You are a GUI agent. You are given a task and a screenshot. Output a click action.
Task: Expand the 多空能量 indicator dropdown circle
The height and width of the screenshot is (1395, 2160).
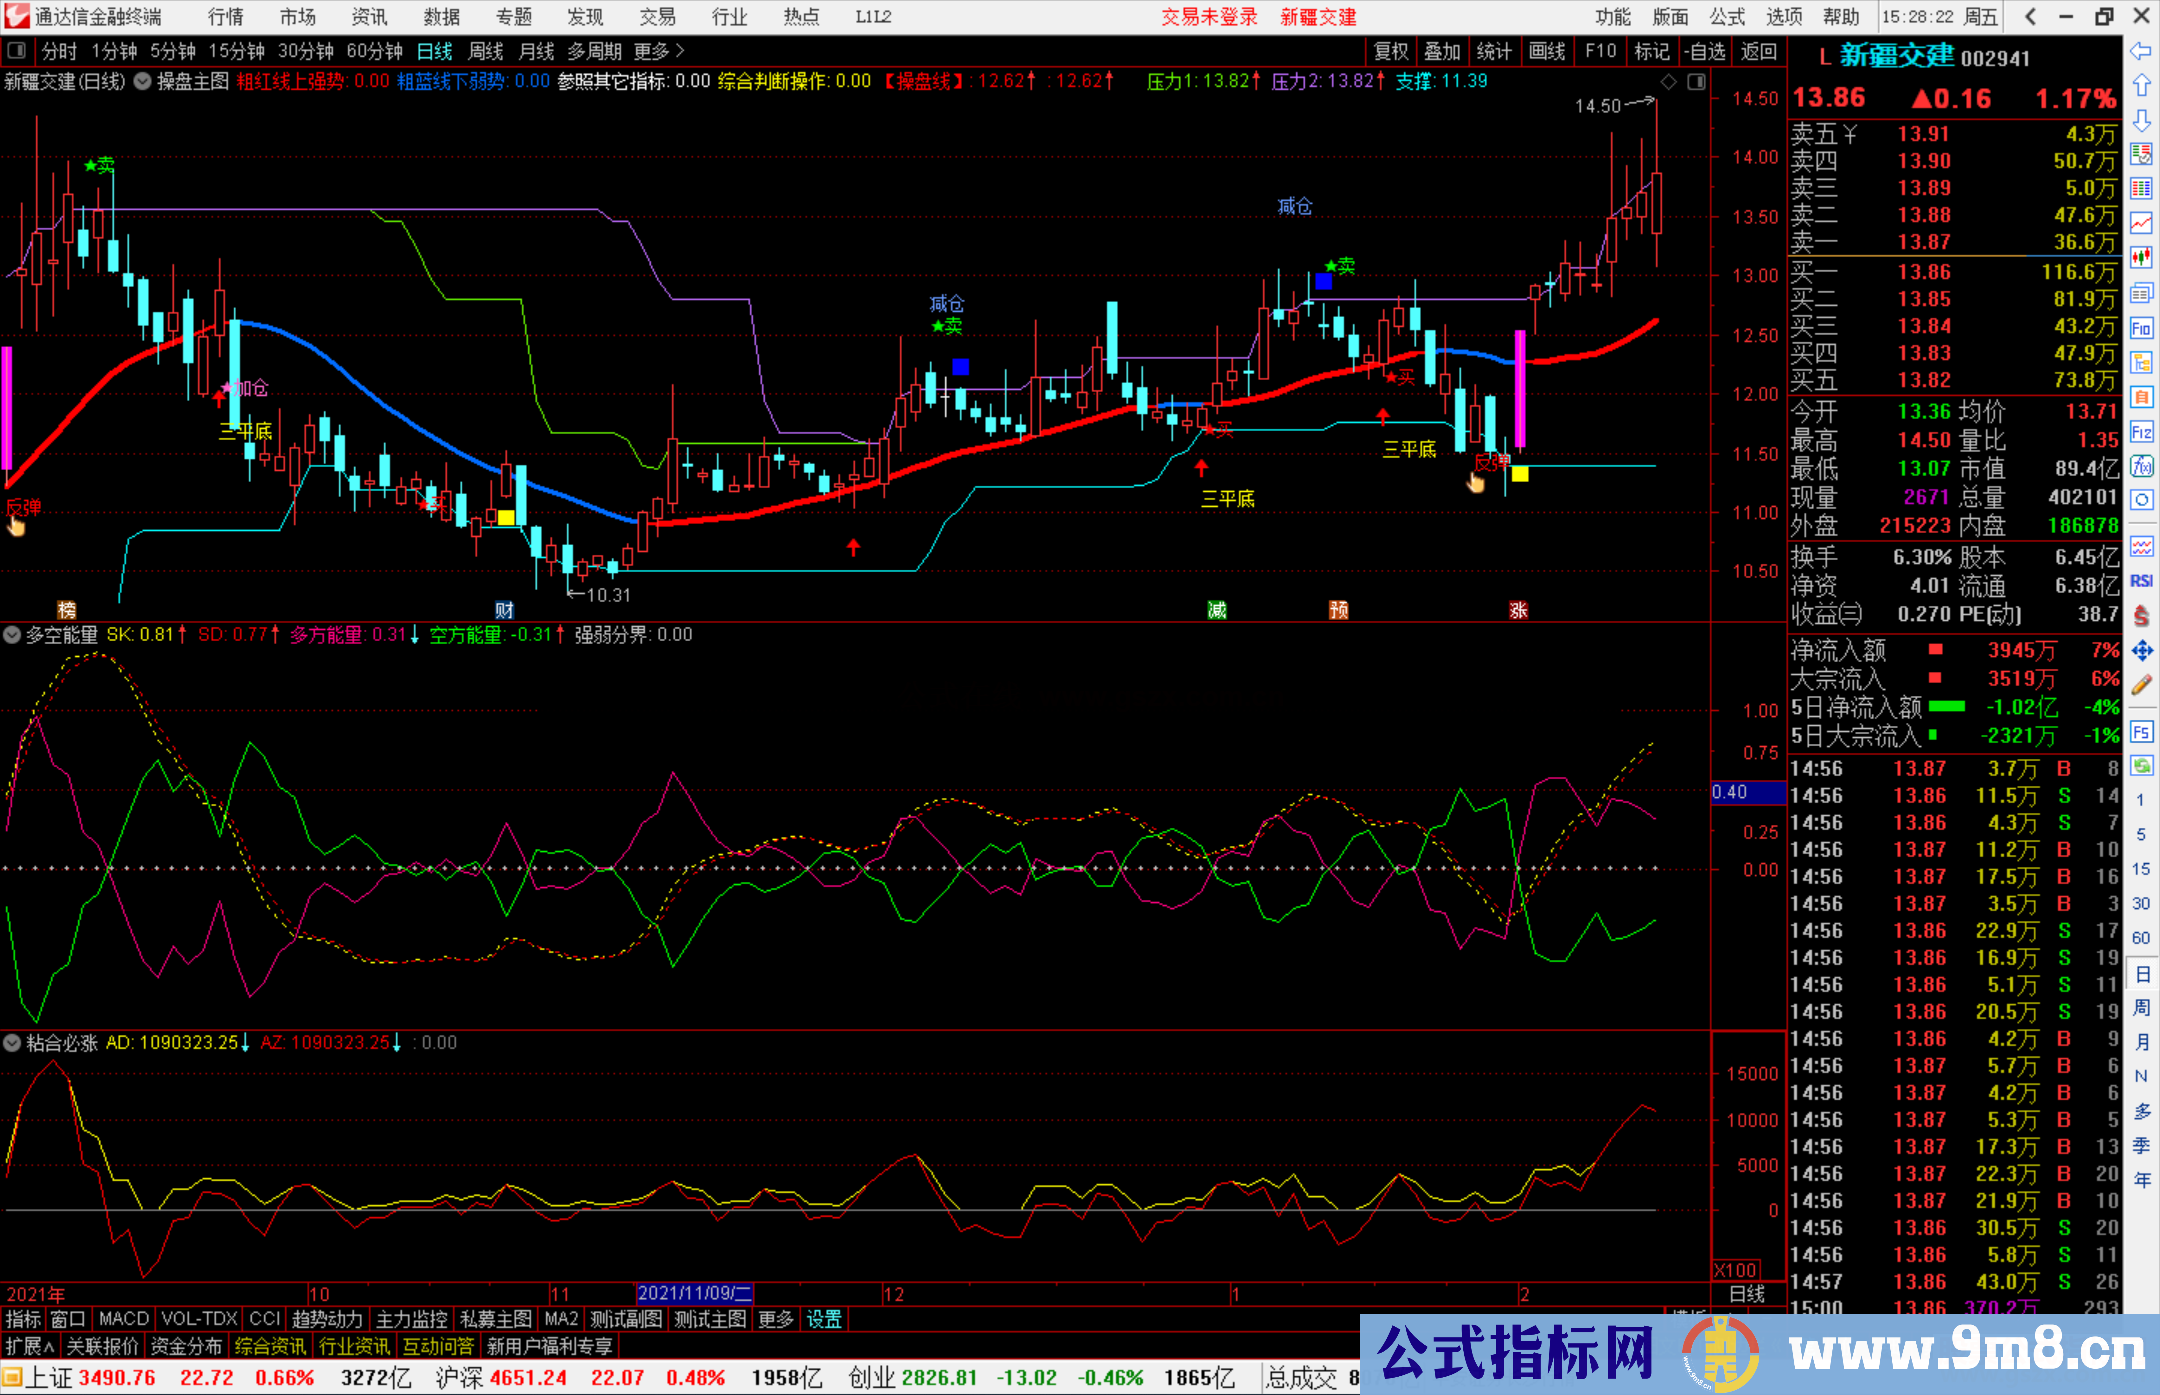12,635
